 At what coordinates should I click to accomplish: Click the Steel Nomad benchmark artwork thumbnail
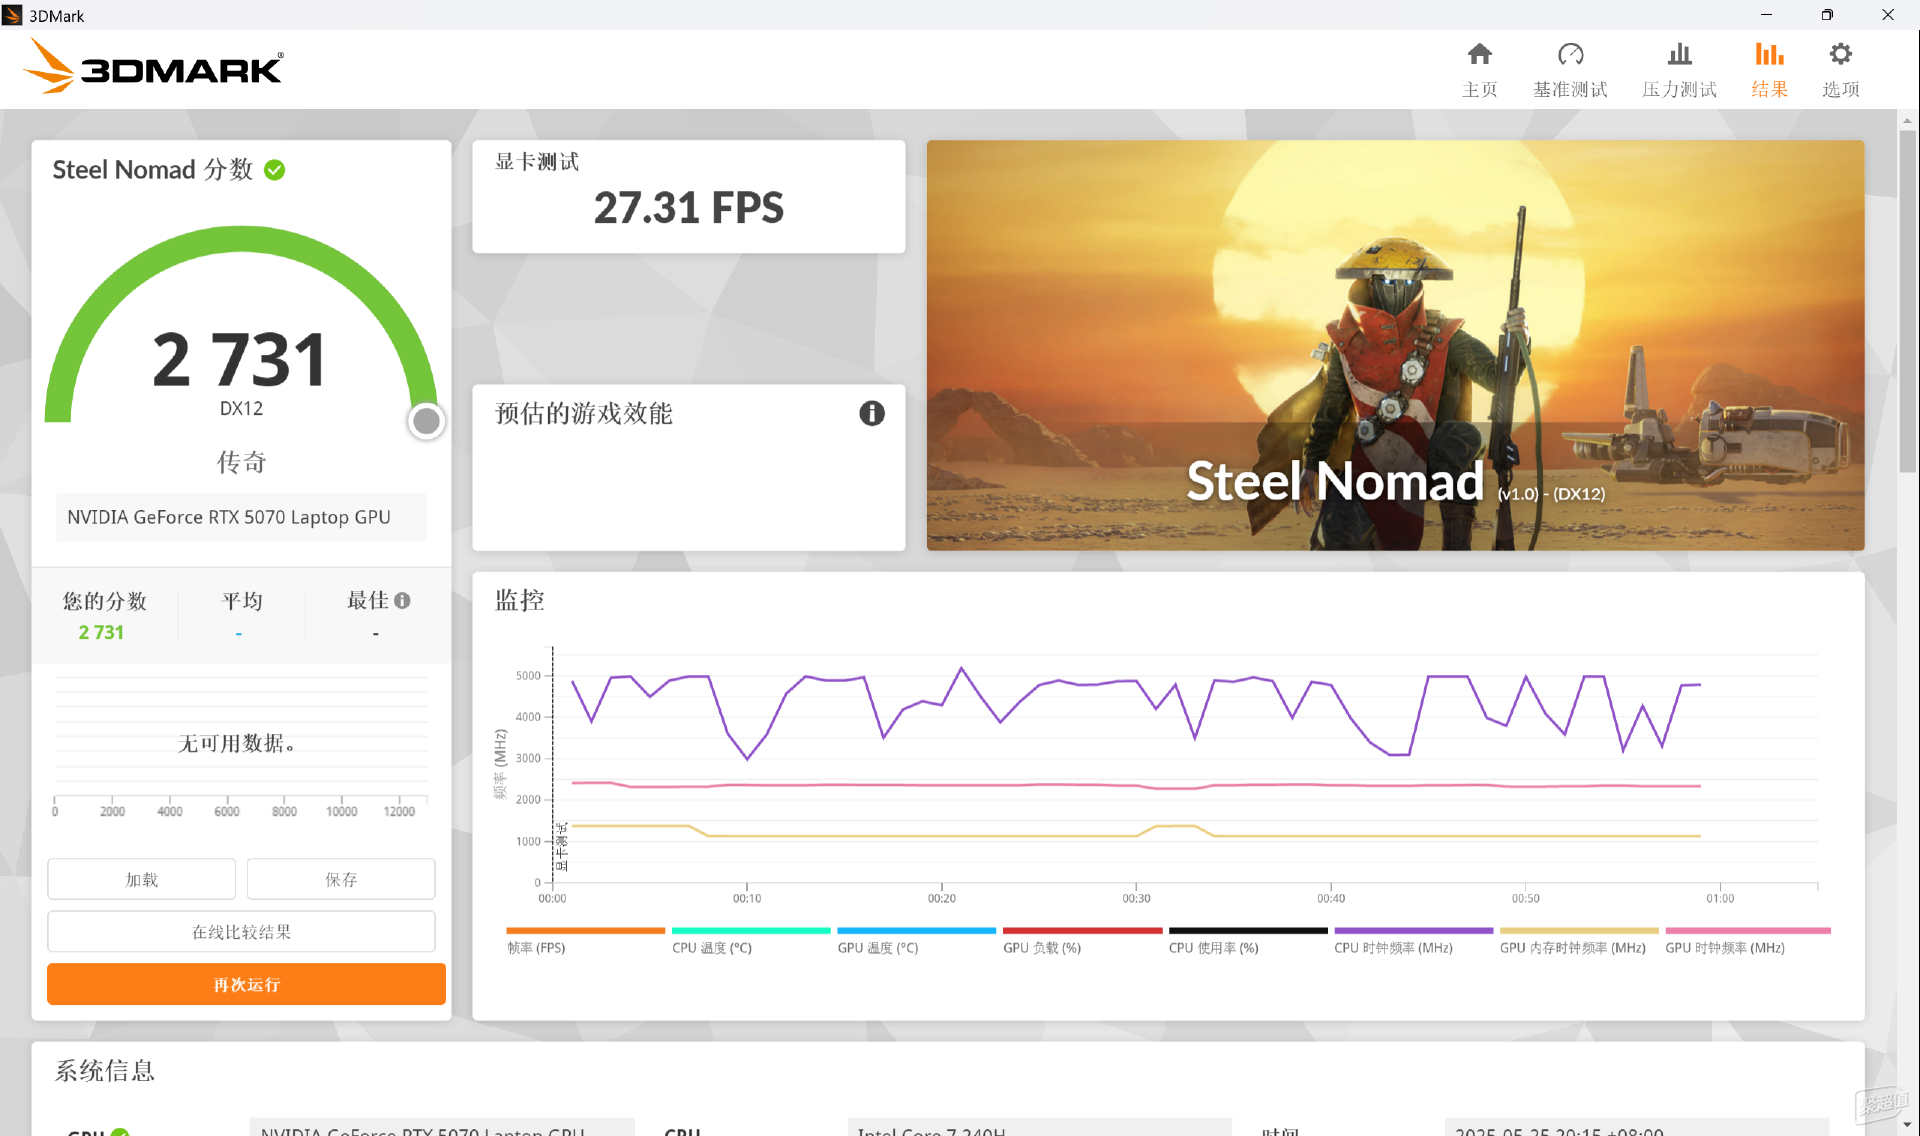coord(1395,345)
